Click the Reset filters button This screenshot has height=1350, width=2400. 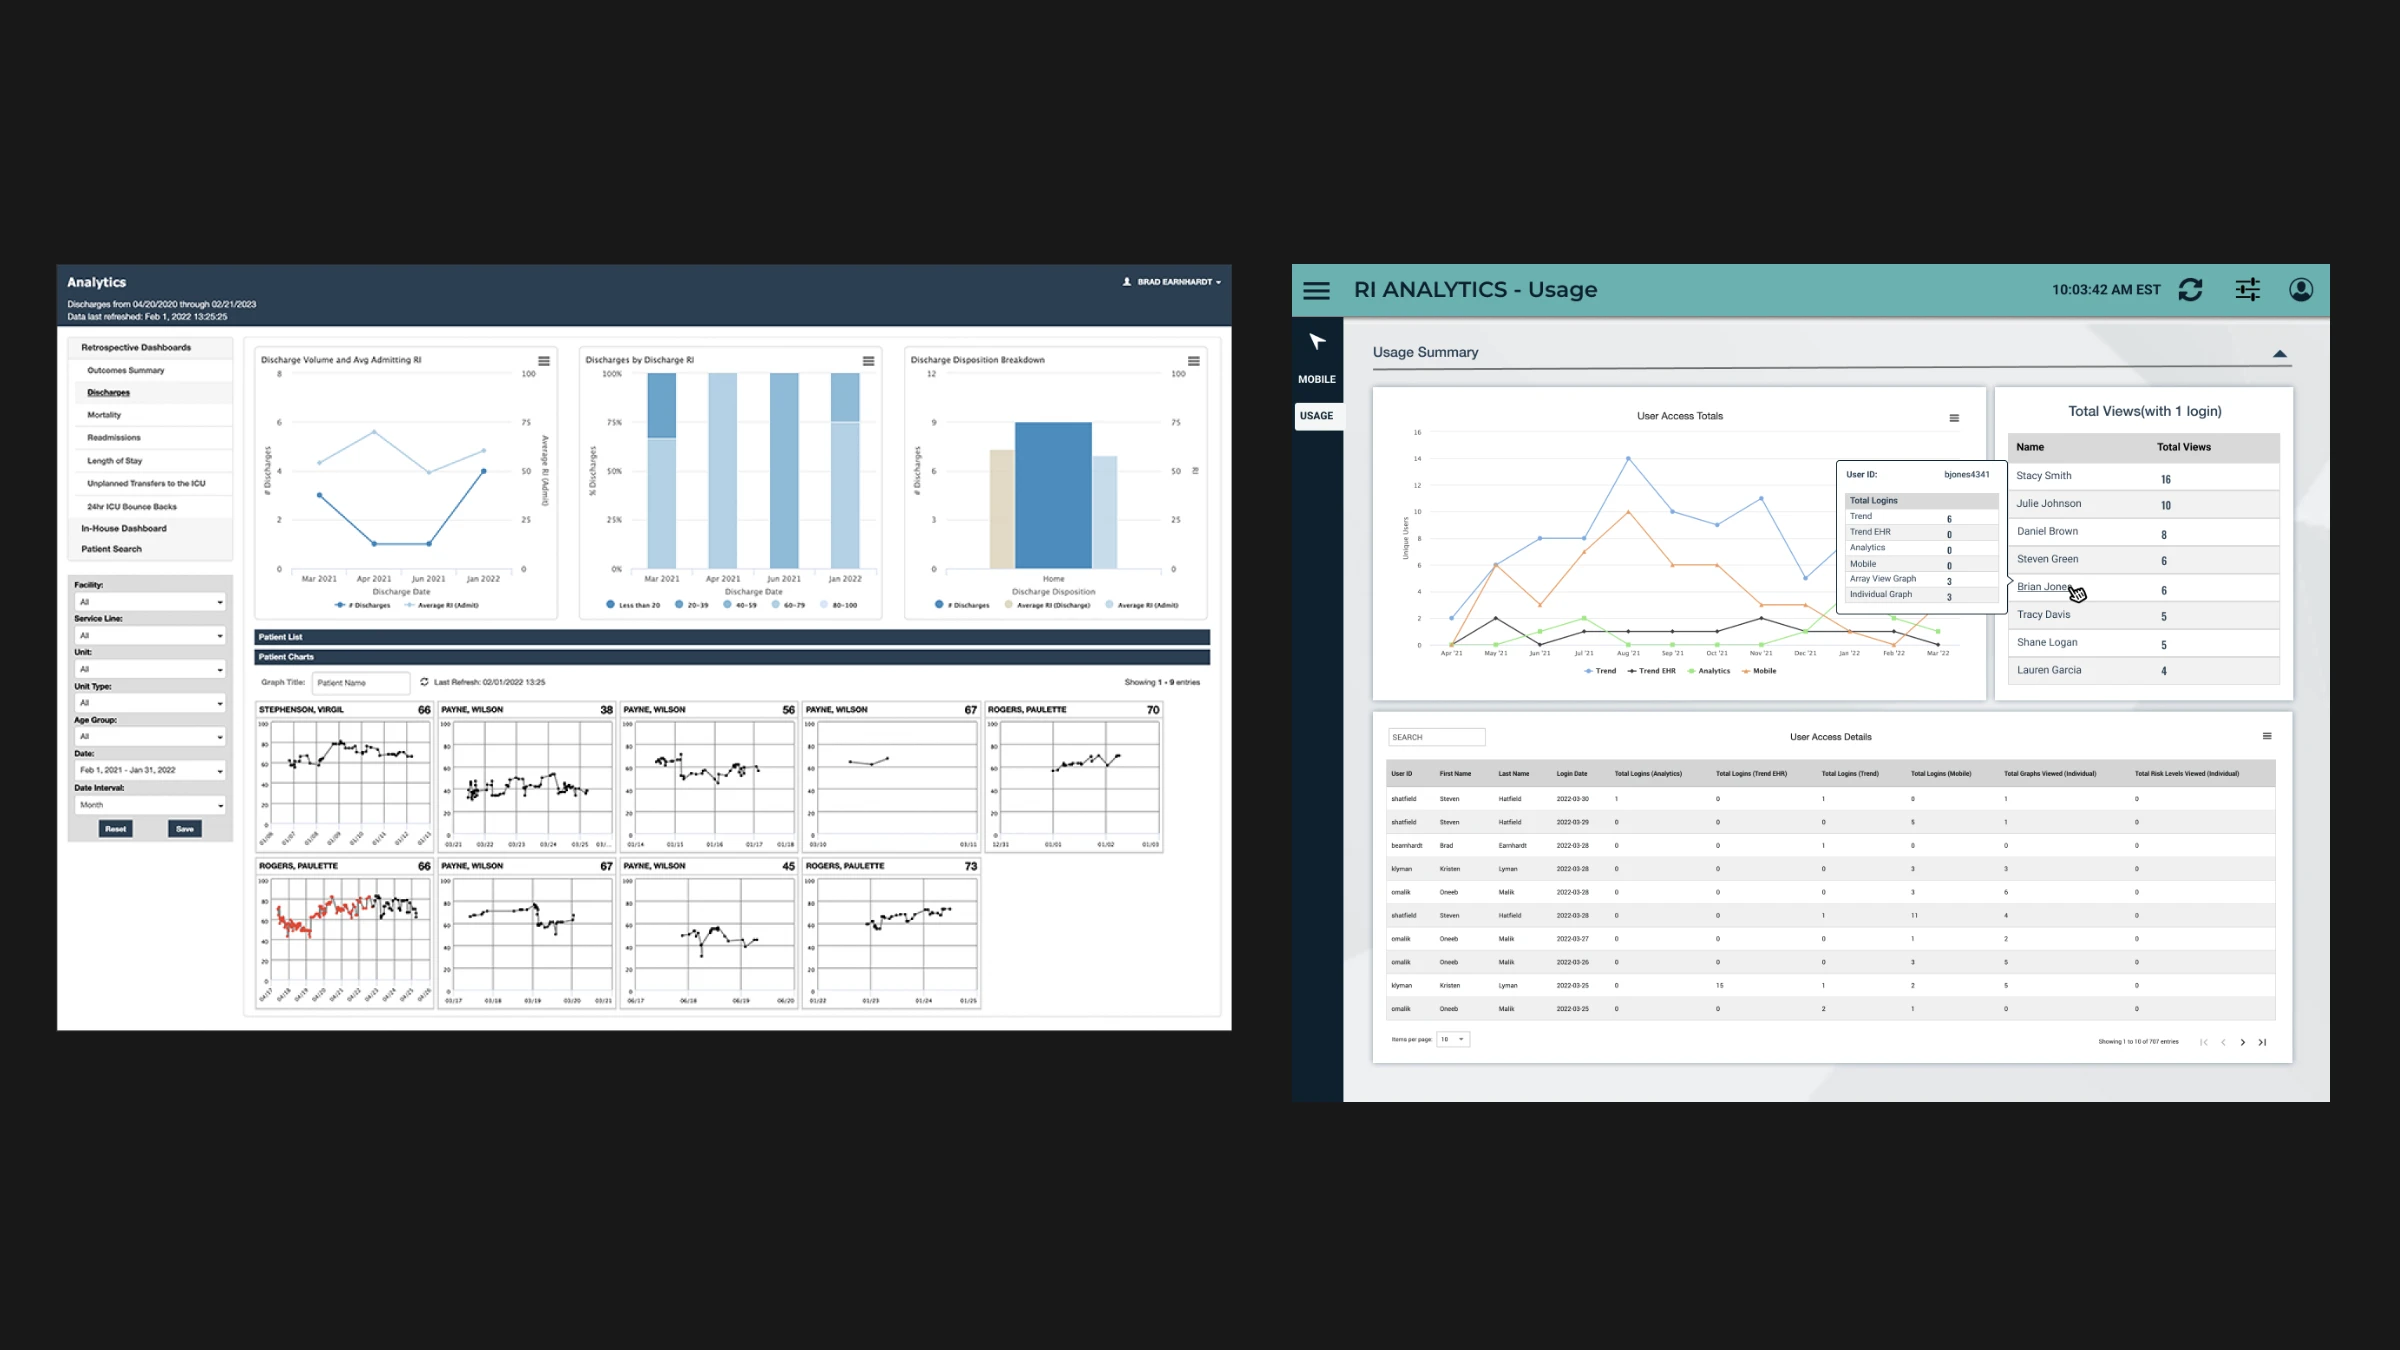coord(116,829)
